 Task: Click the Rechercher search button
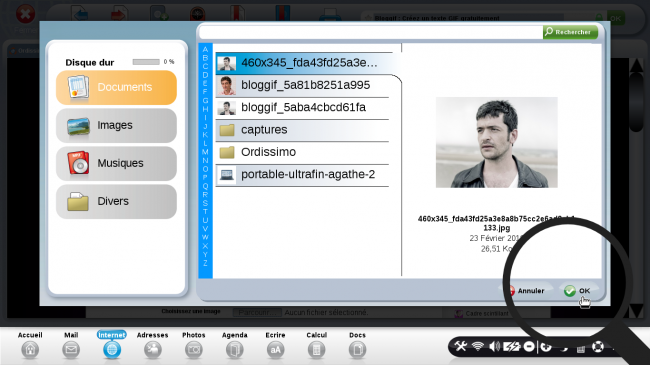click(x=570, y=32)
